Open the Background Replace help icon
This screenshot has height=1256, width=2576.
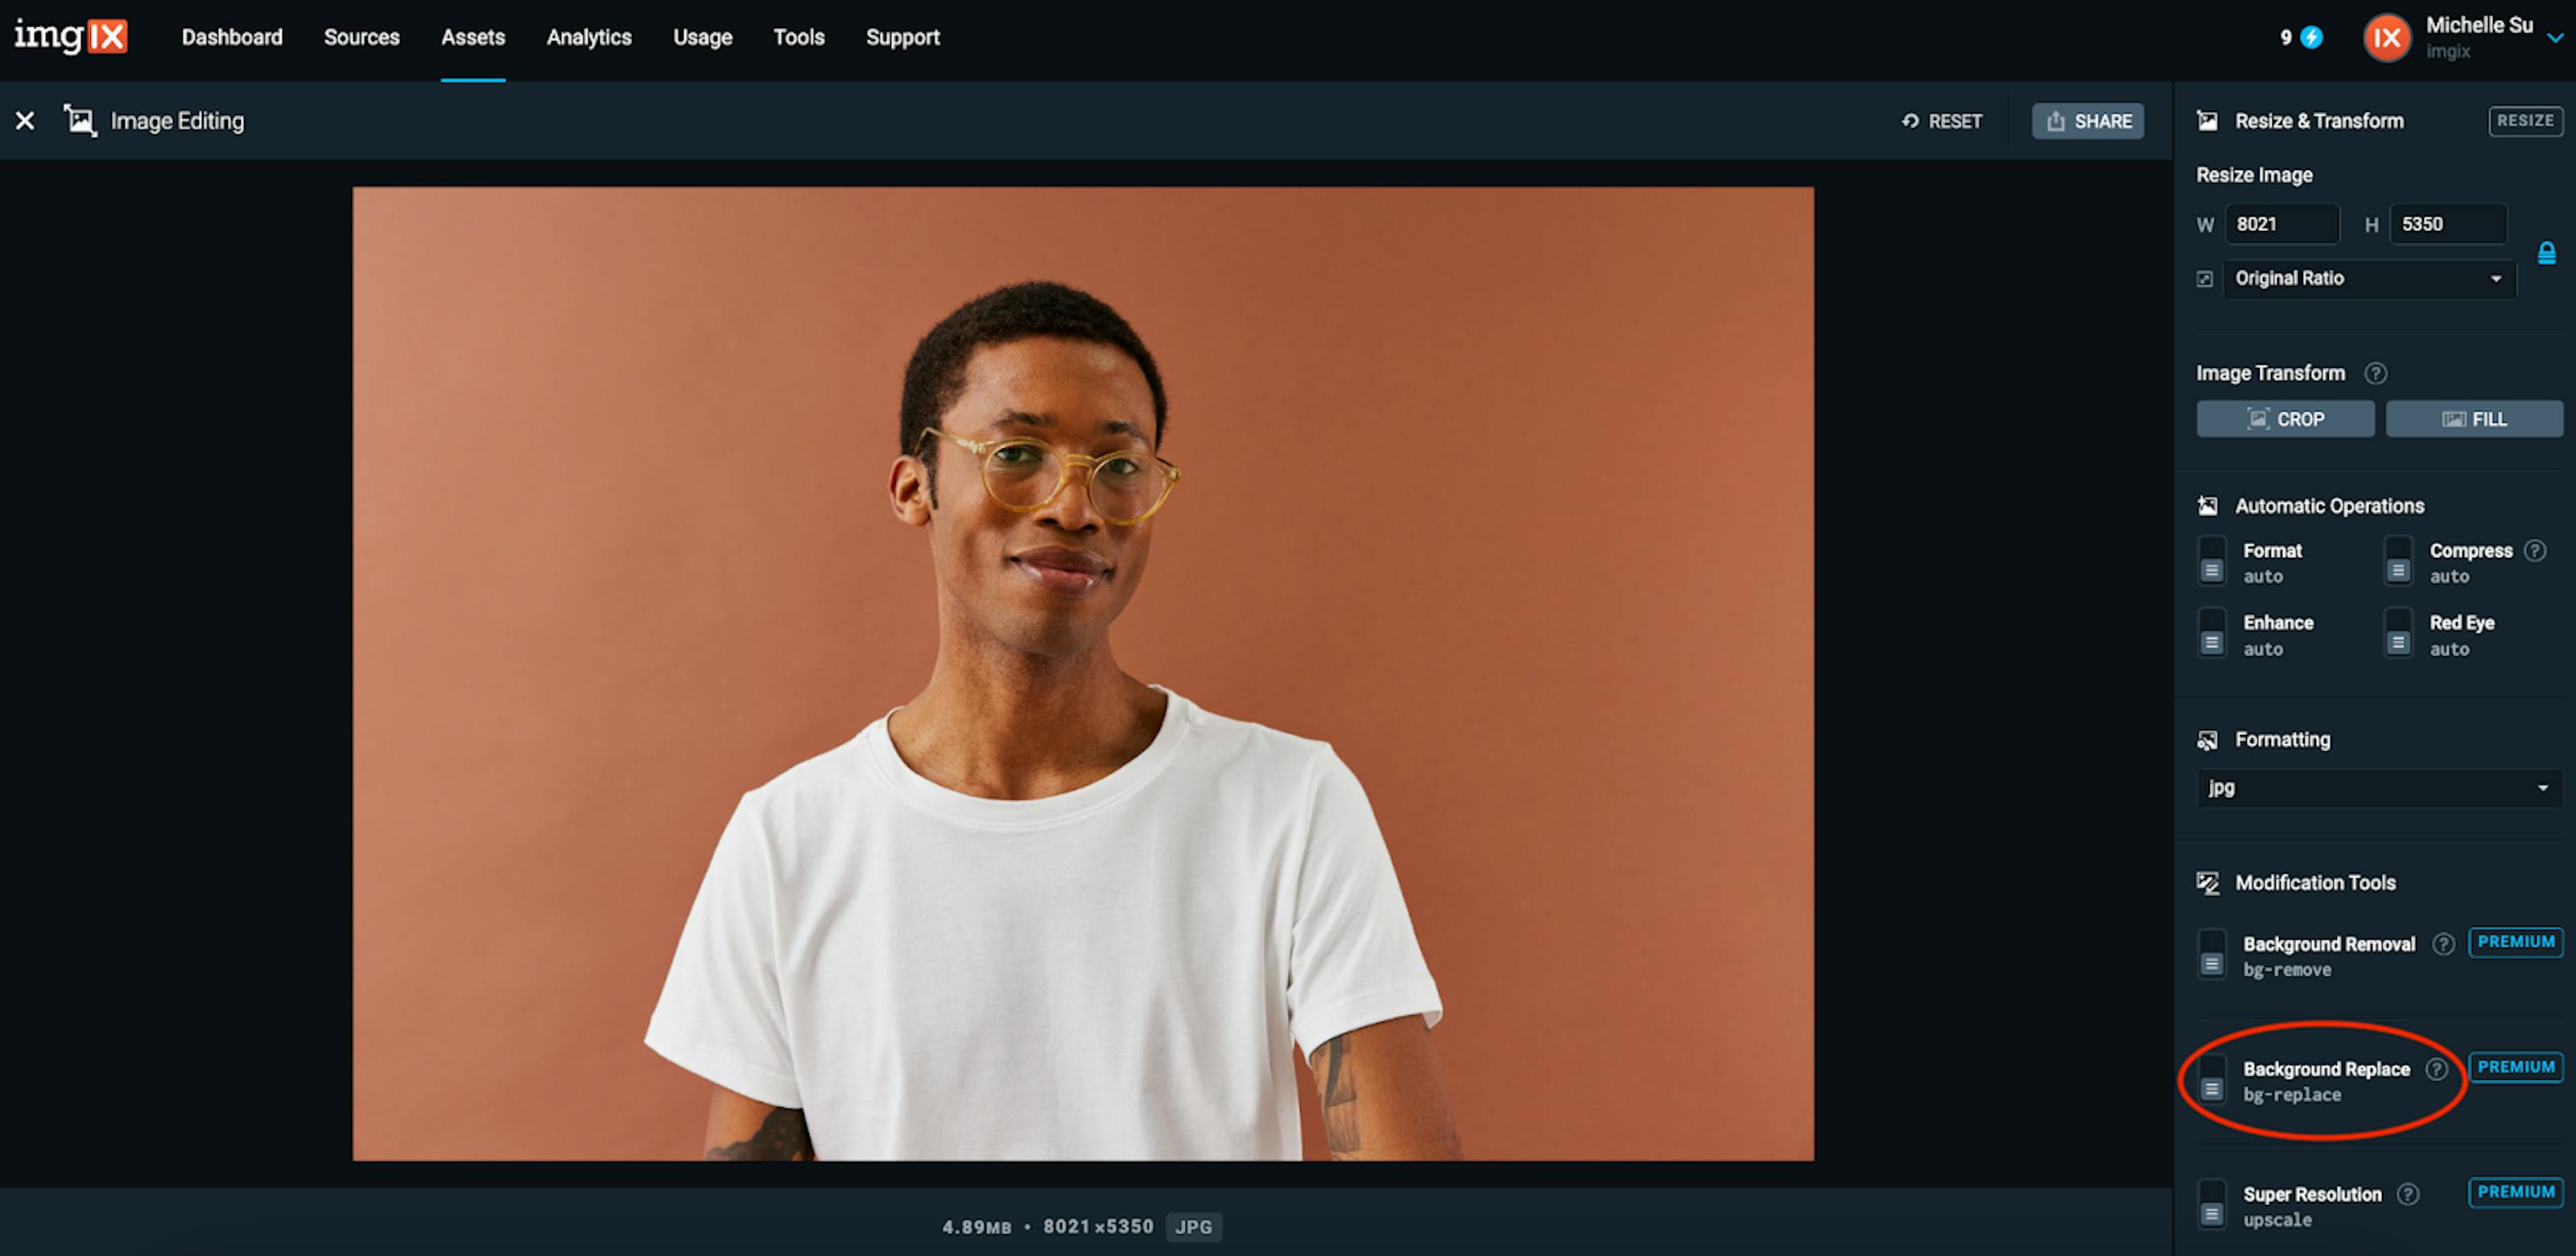[2436, 1069]
